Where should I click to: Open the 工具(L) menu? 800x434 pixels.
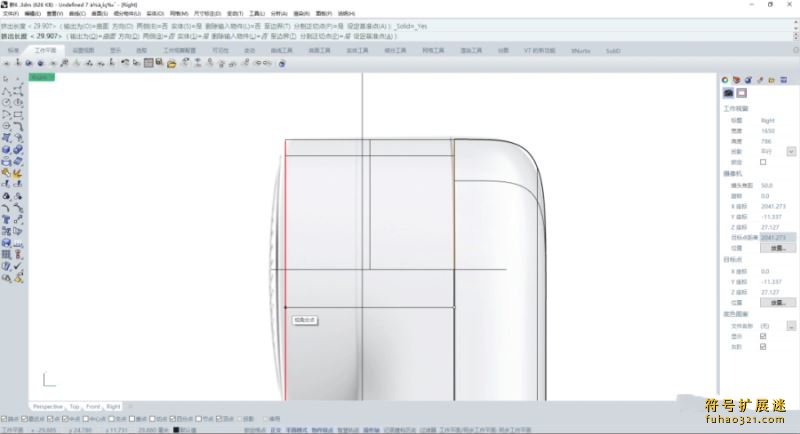[257, 14]
